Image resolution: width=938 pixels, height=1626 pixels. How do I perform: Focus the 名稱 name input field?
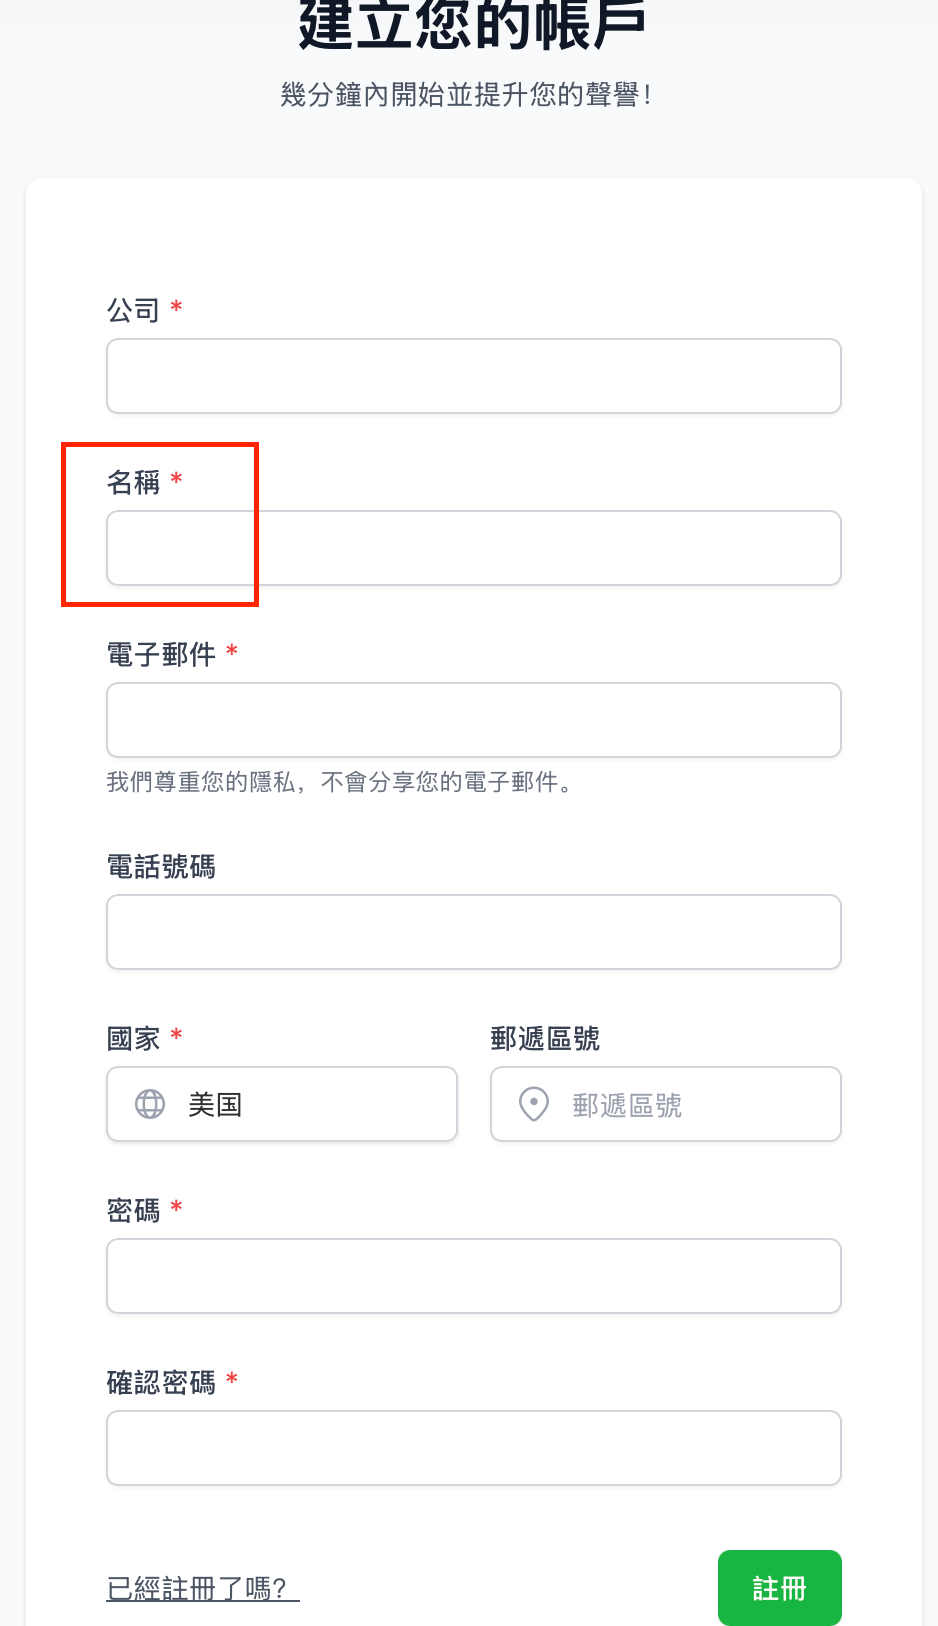click(474, 548)
